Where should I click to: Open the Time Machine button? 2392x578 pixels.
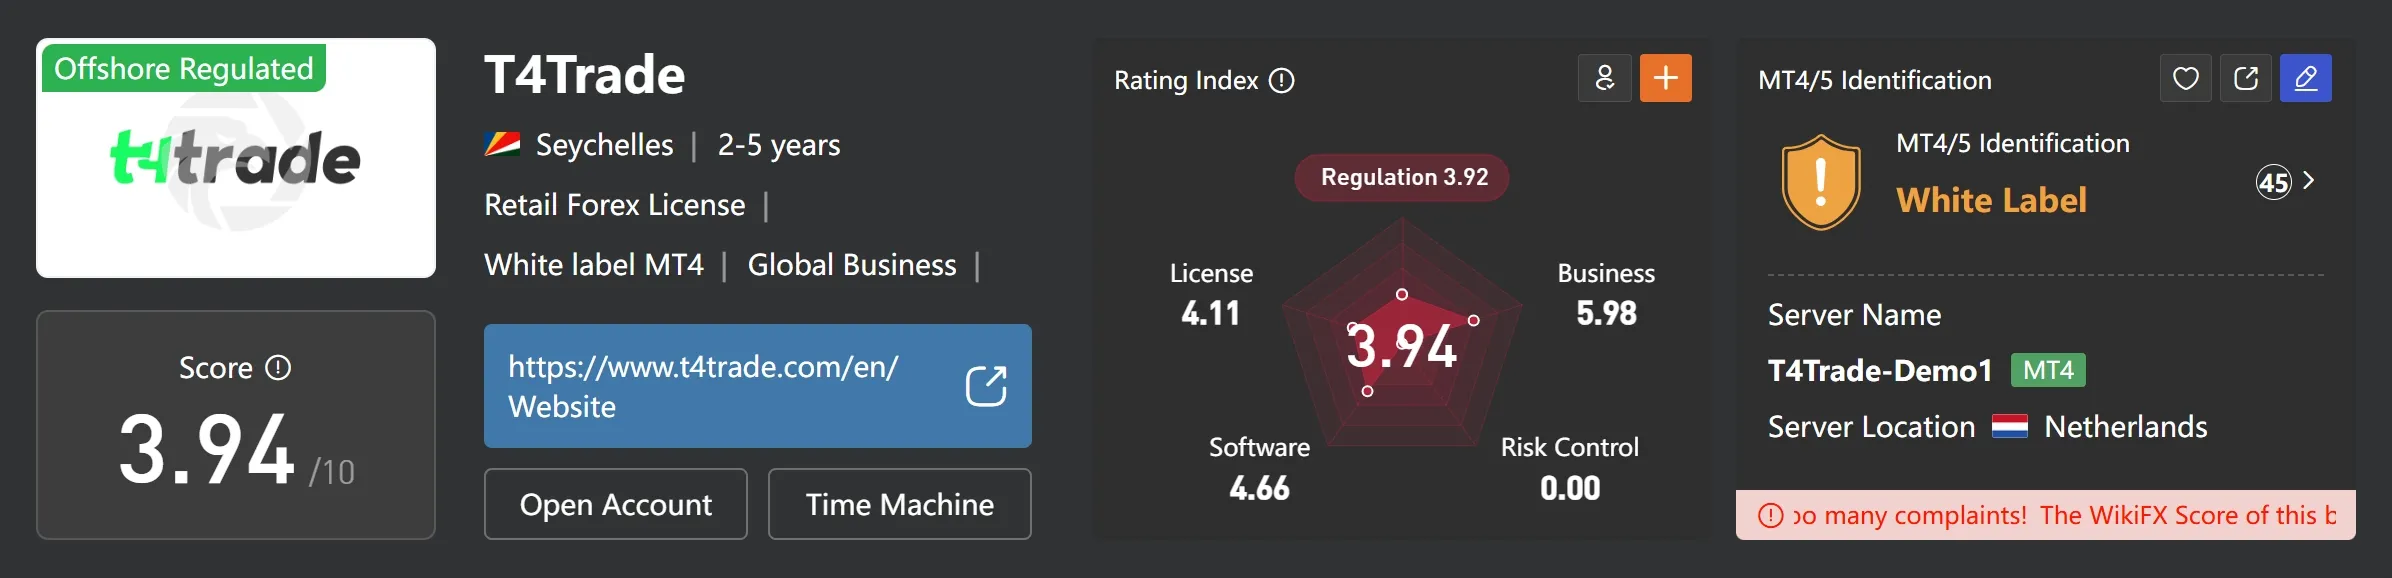point(900,504)
